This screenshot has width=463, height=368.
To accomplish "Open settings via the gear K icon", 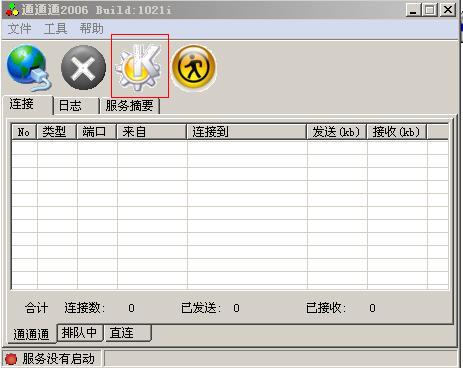I will point(139,67).
